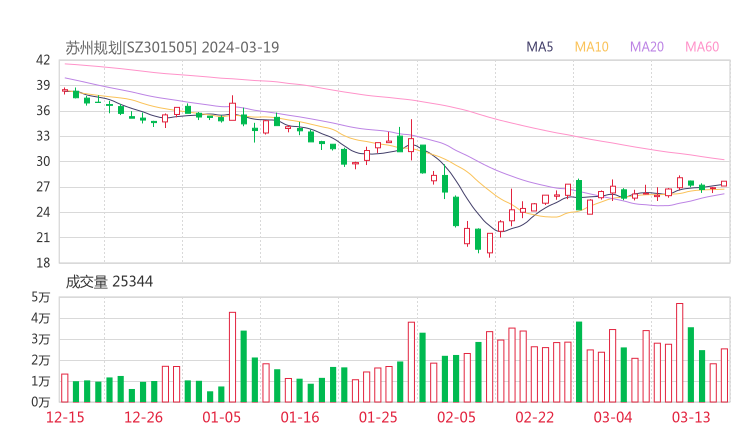Select the 12-15 date on the axis
Screen dimensions: 740x440
click(x=65, y=417)
